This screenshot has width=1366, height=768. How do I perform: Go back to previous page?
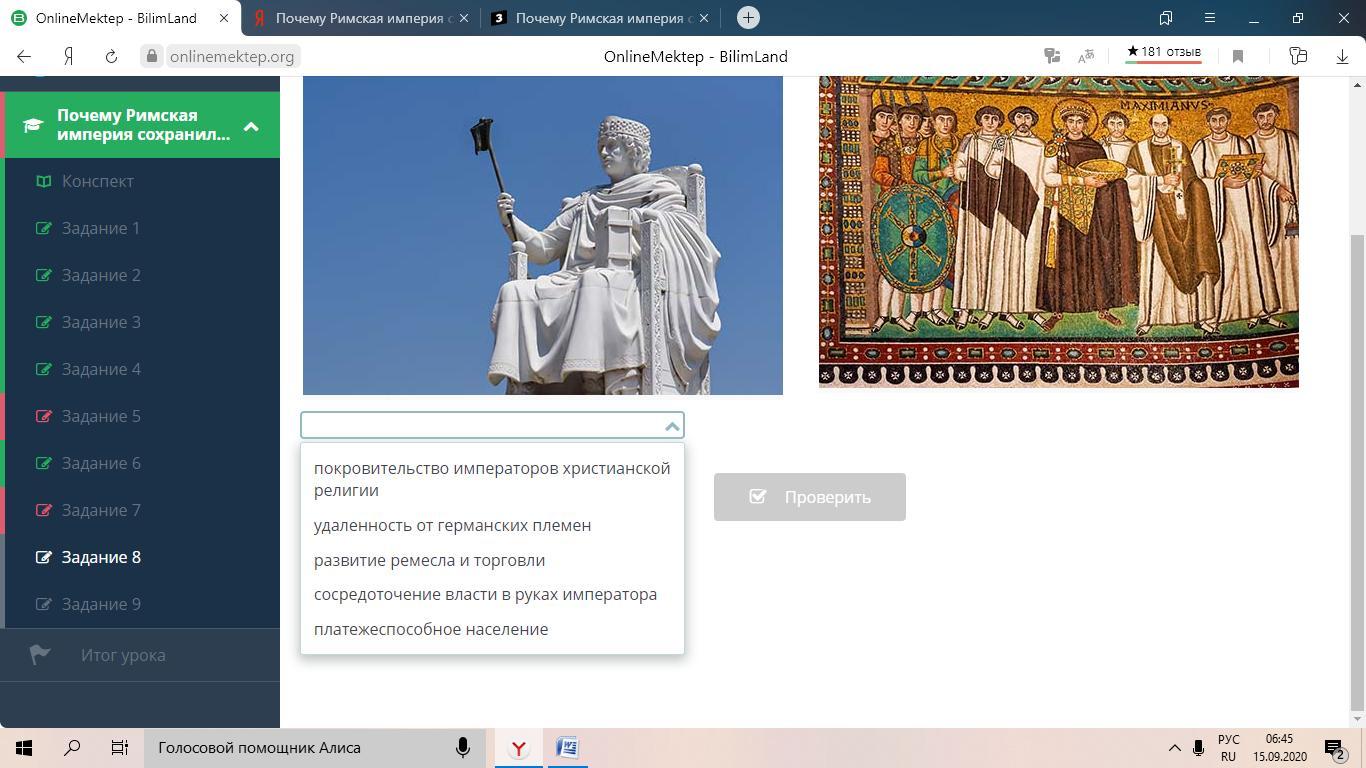point(24,56)
